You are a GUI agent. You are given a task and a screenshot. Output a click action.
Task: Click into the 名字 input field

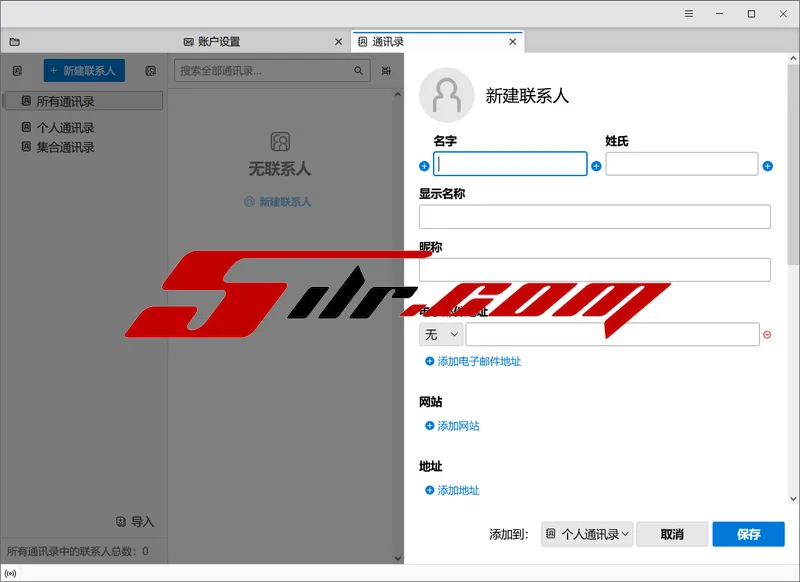510,164
